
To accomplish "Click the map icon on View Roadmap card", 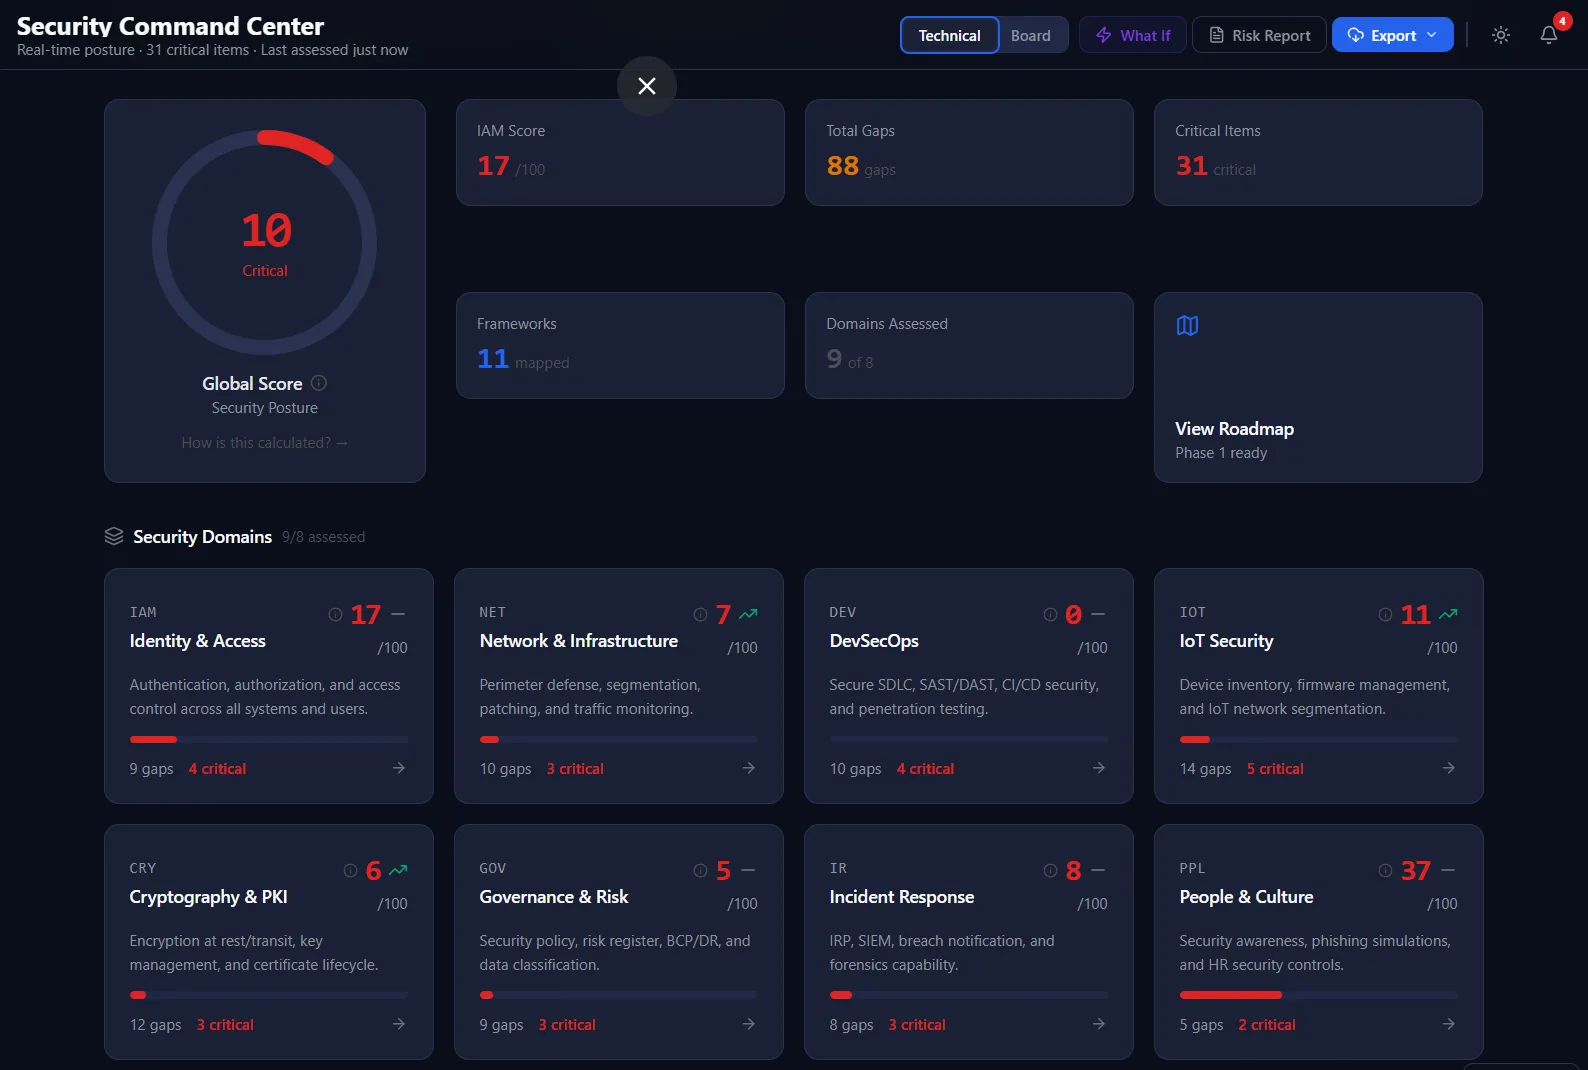I will click(x=1187, y=326).
